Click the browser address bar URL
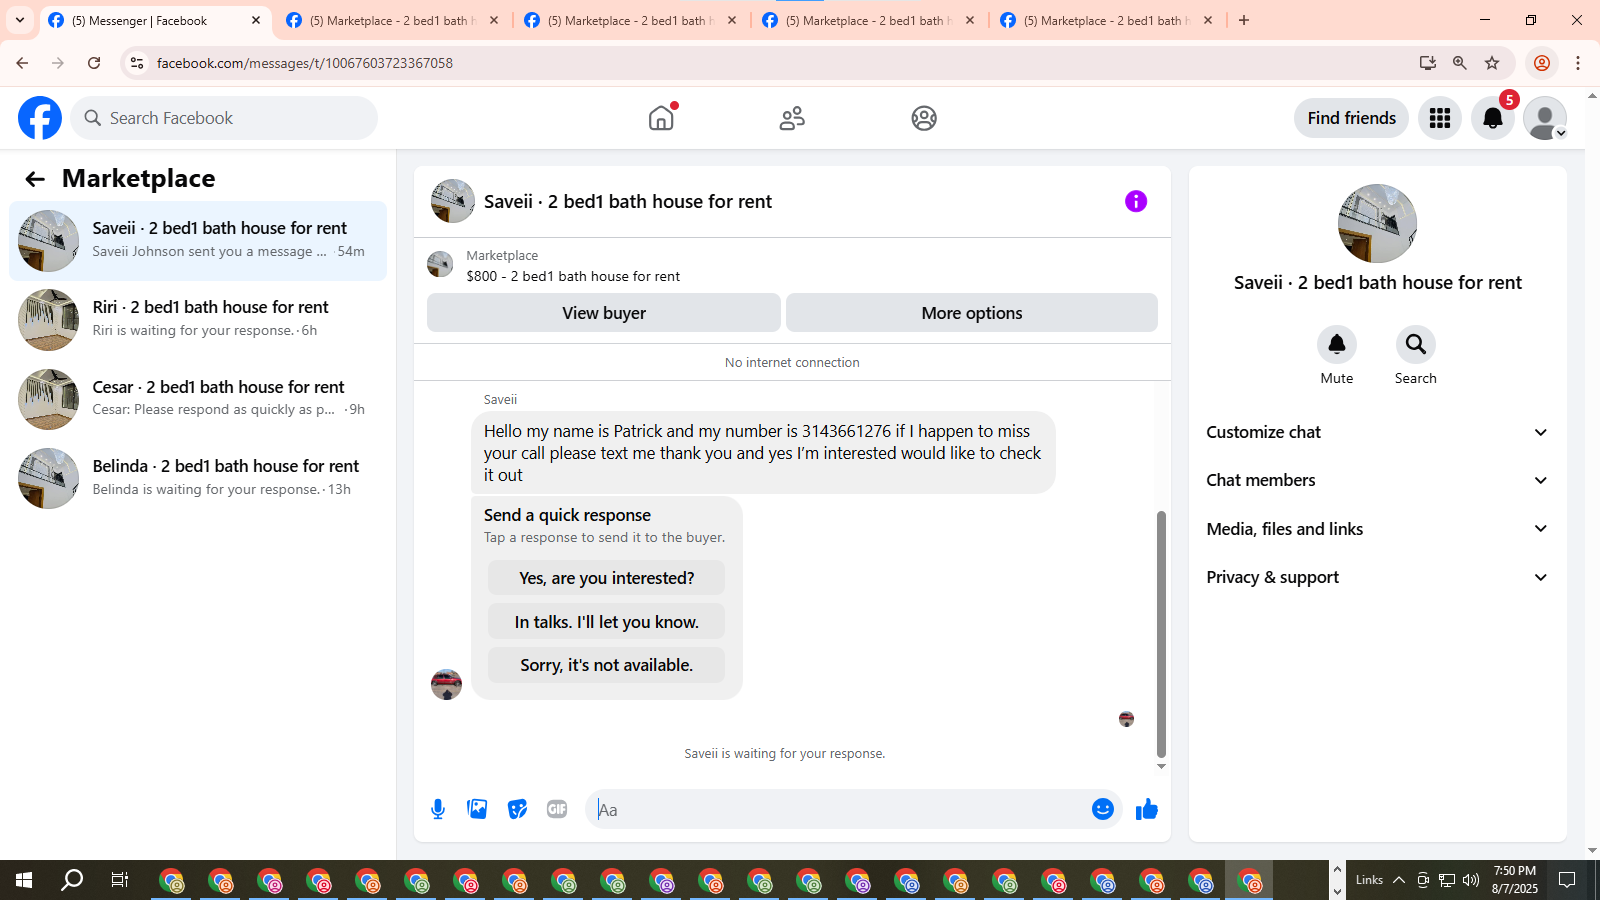Screen dimensions: 1600x900 point(305,63)
